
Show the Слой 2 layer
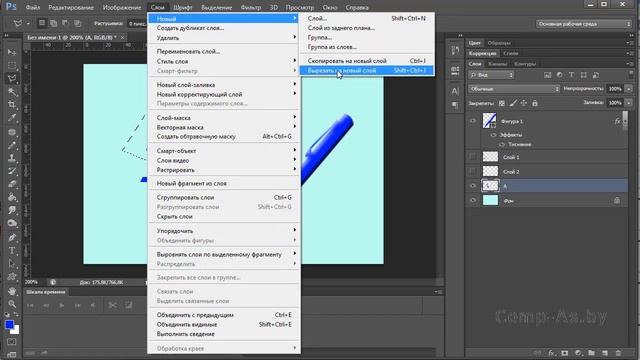[x=473, y=171]
